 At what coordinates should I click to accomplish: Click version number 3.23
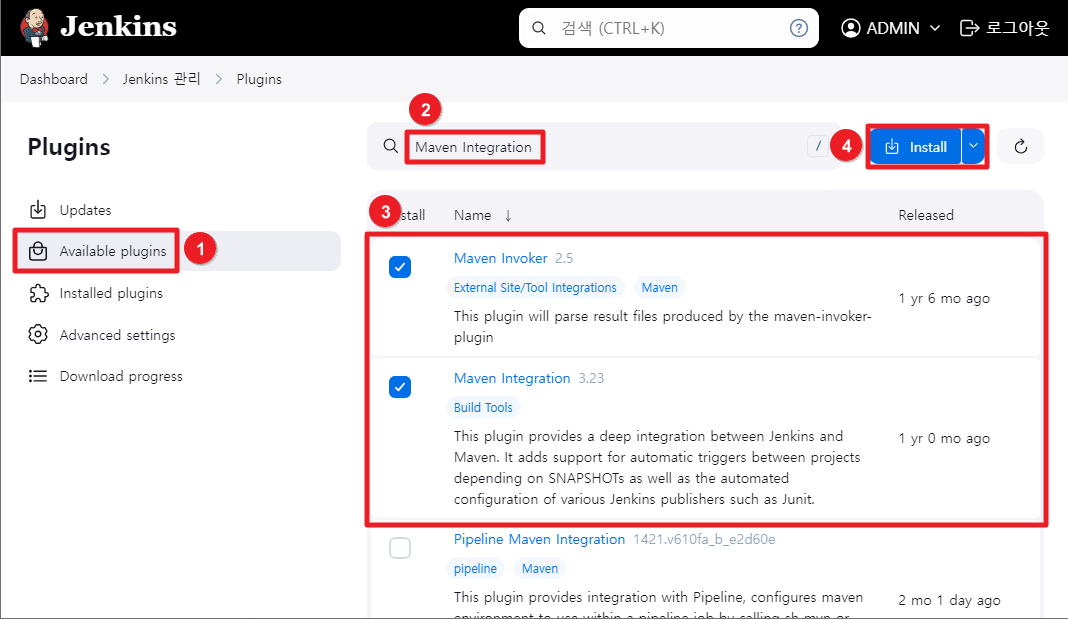point(591,379)
